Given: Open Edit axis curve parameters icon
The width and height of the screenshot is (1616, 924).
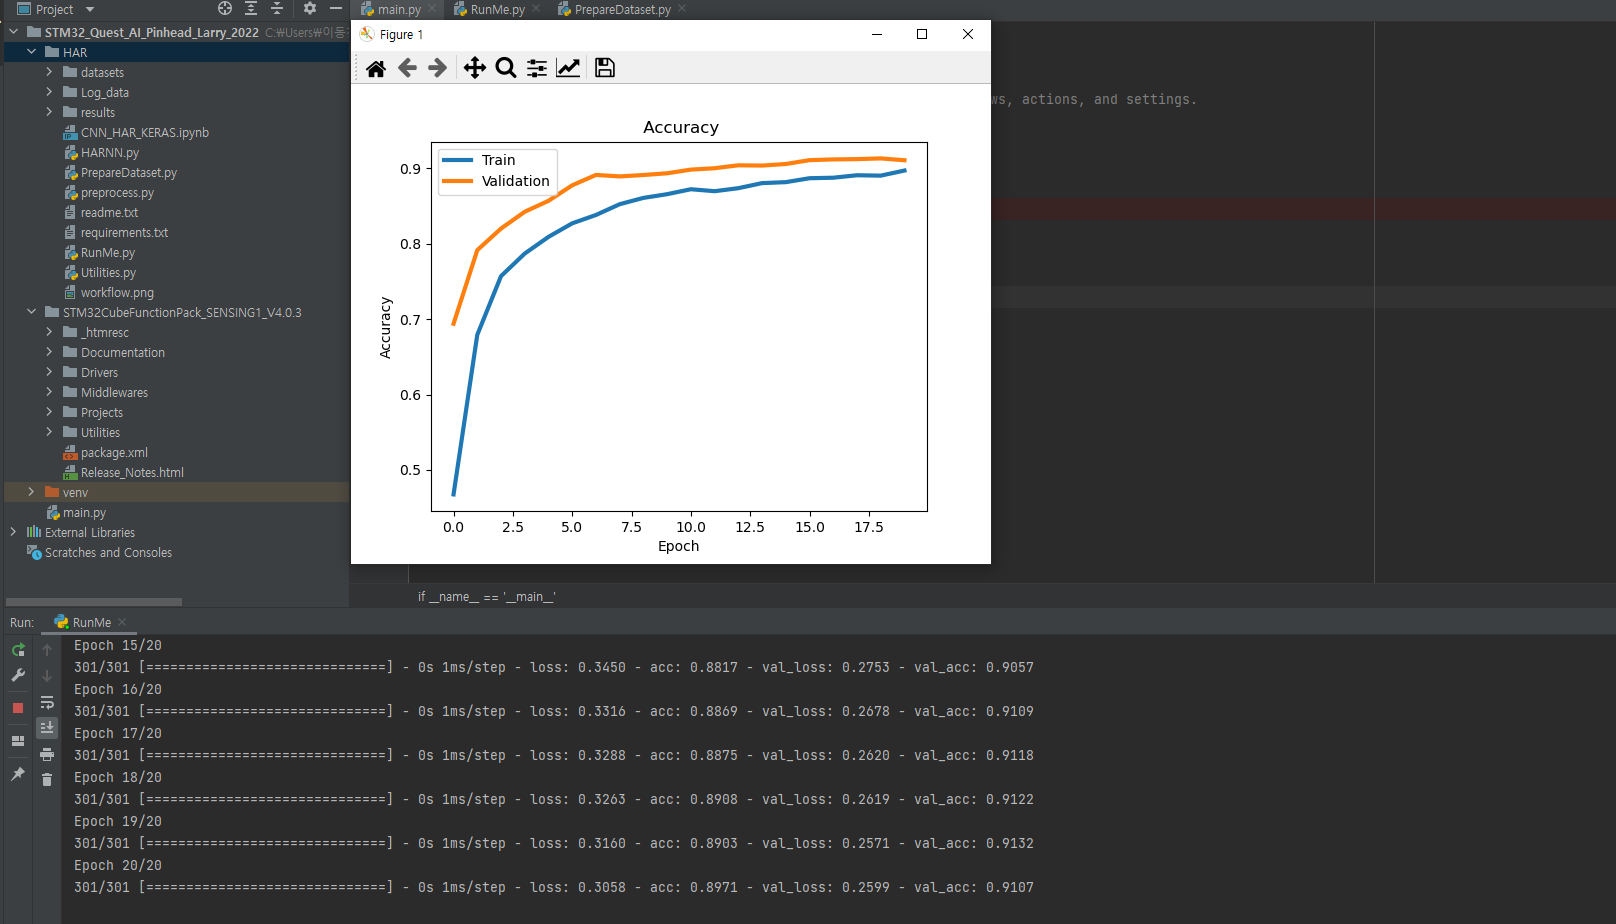Looking at the screenshot, I should (x=568, y=68).
